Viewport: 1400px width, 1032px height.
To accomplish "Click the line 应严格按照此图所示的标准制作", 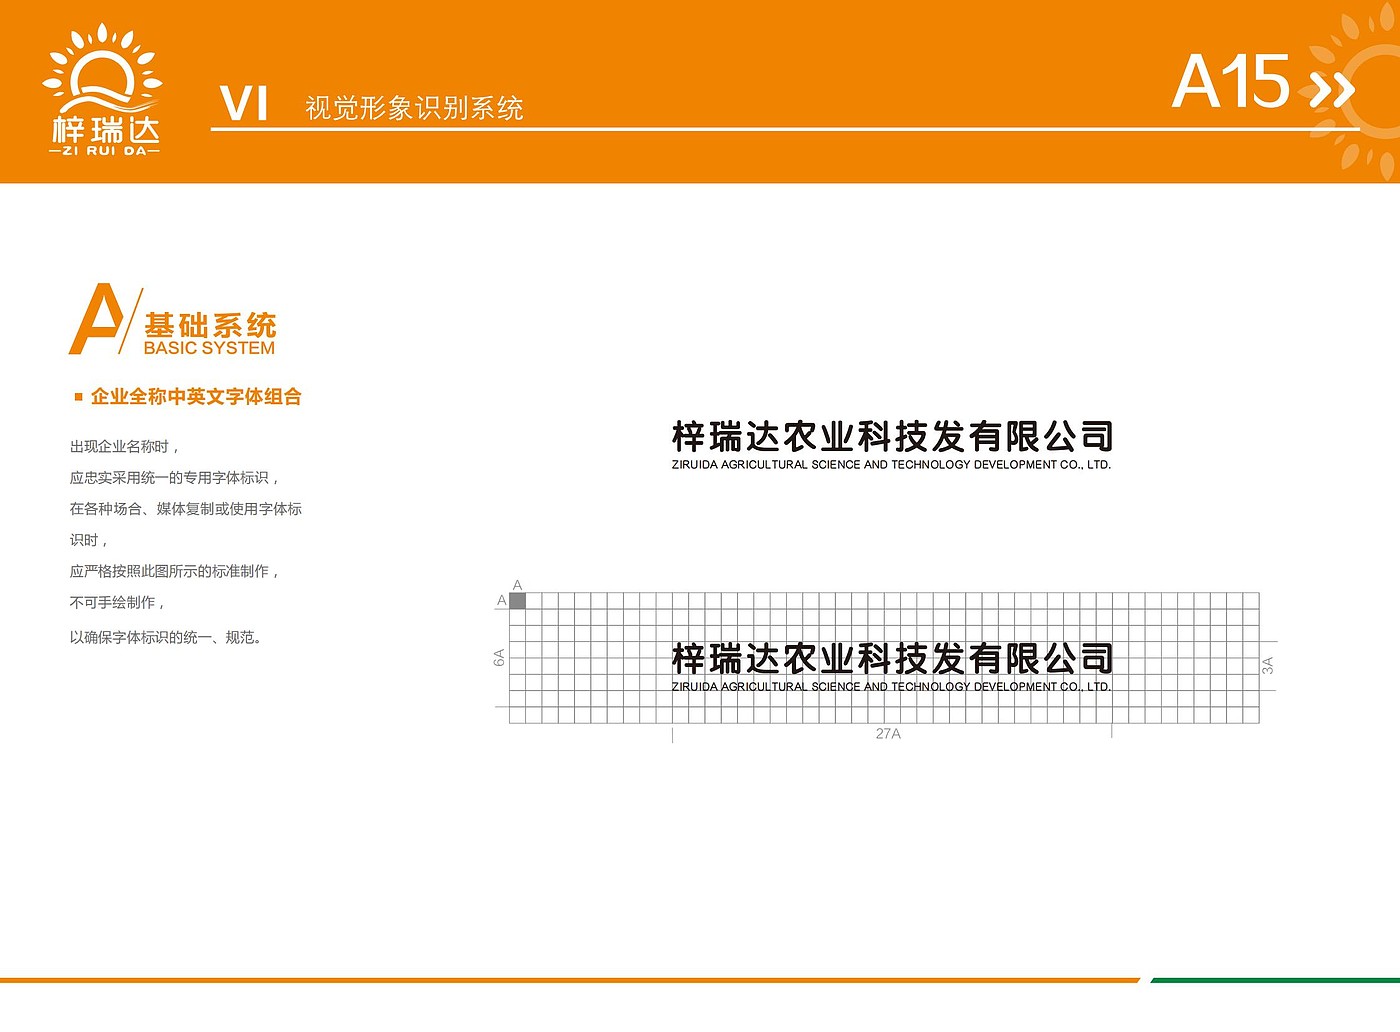I will tap(174, 571).
